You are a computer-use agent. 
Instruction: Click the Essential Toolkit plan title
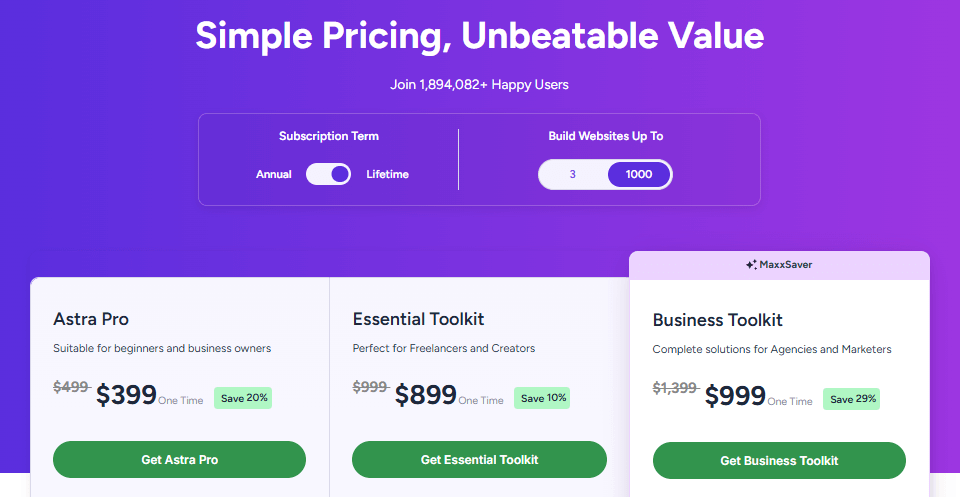coord(418,320)
